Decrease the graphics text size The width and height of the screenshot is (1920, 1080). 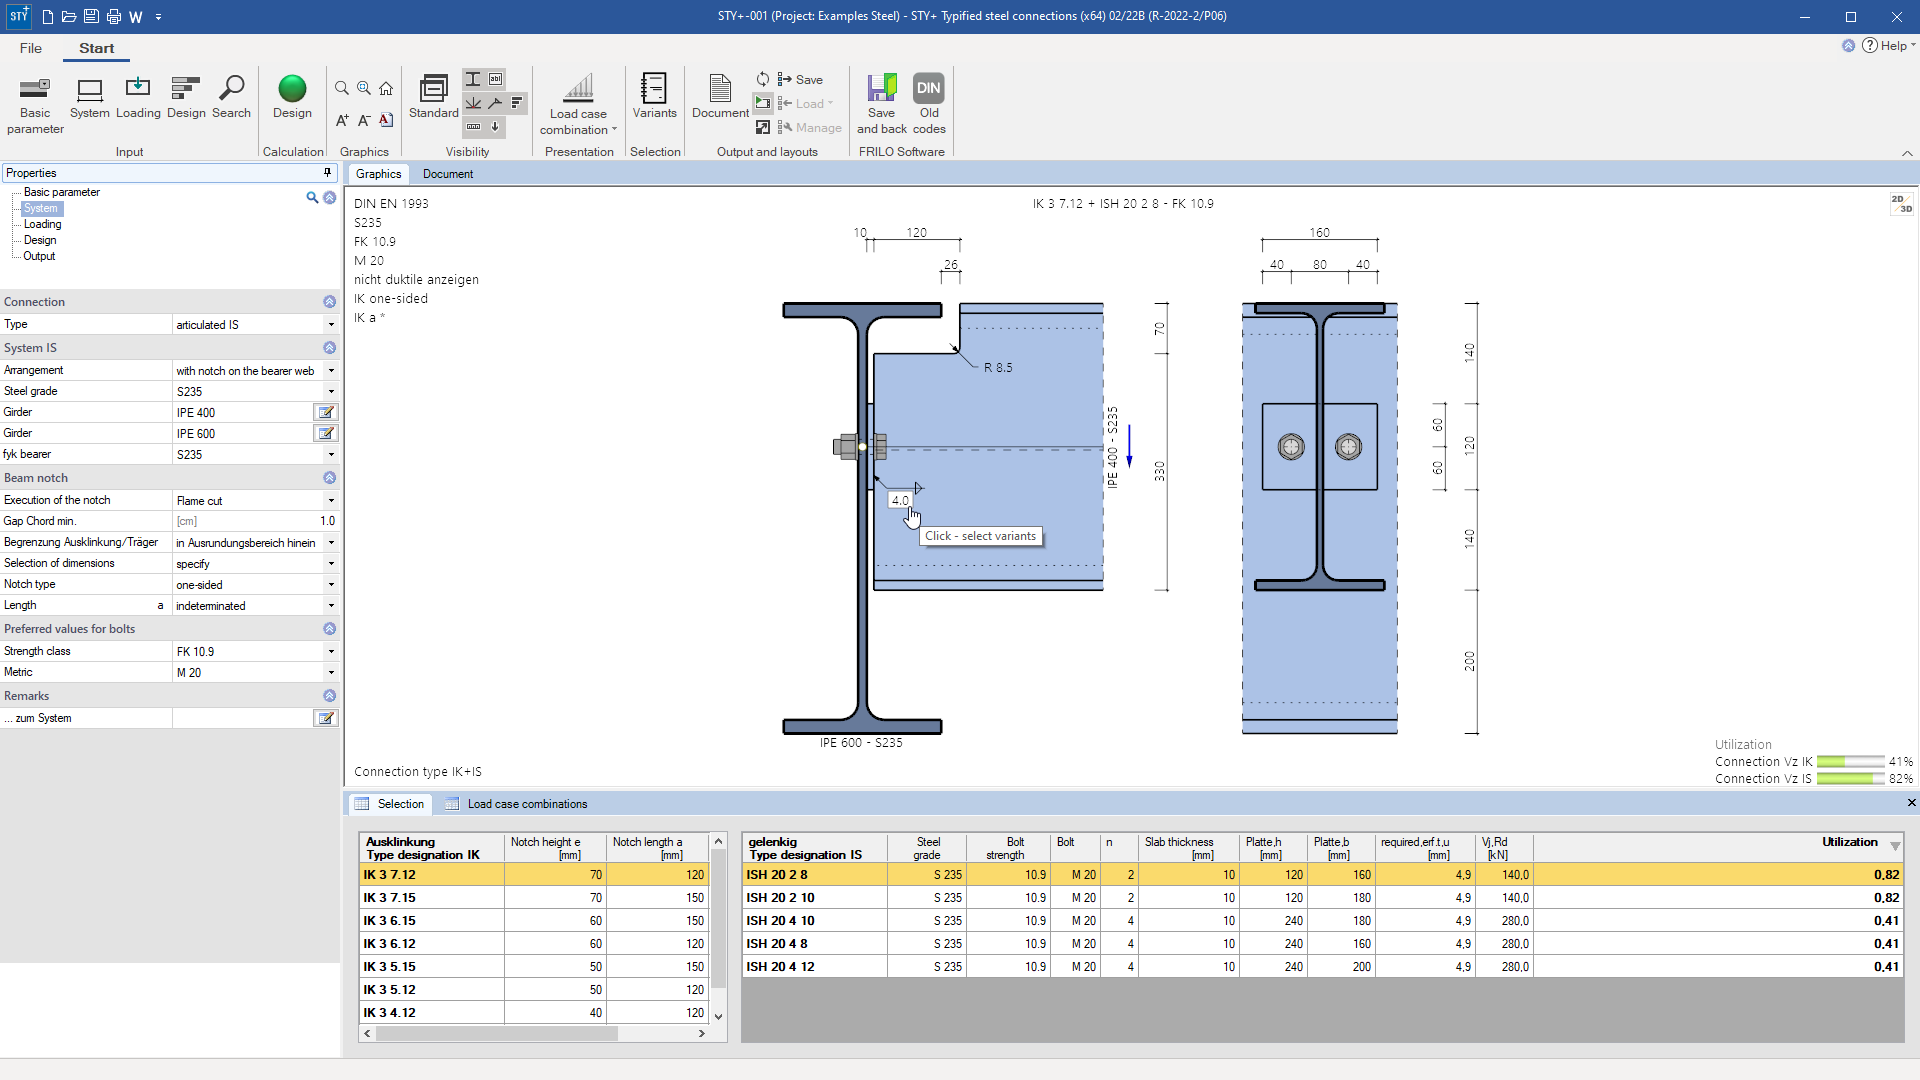[x=364, y=120]
